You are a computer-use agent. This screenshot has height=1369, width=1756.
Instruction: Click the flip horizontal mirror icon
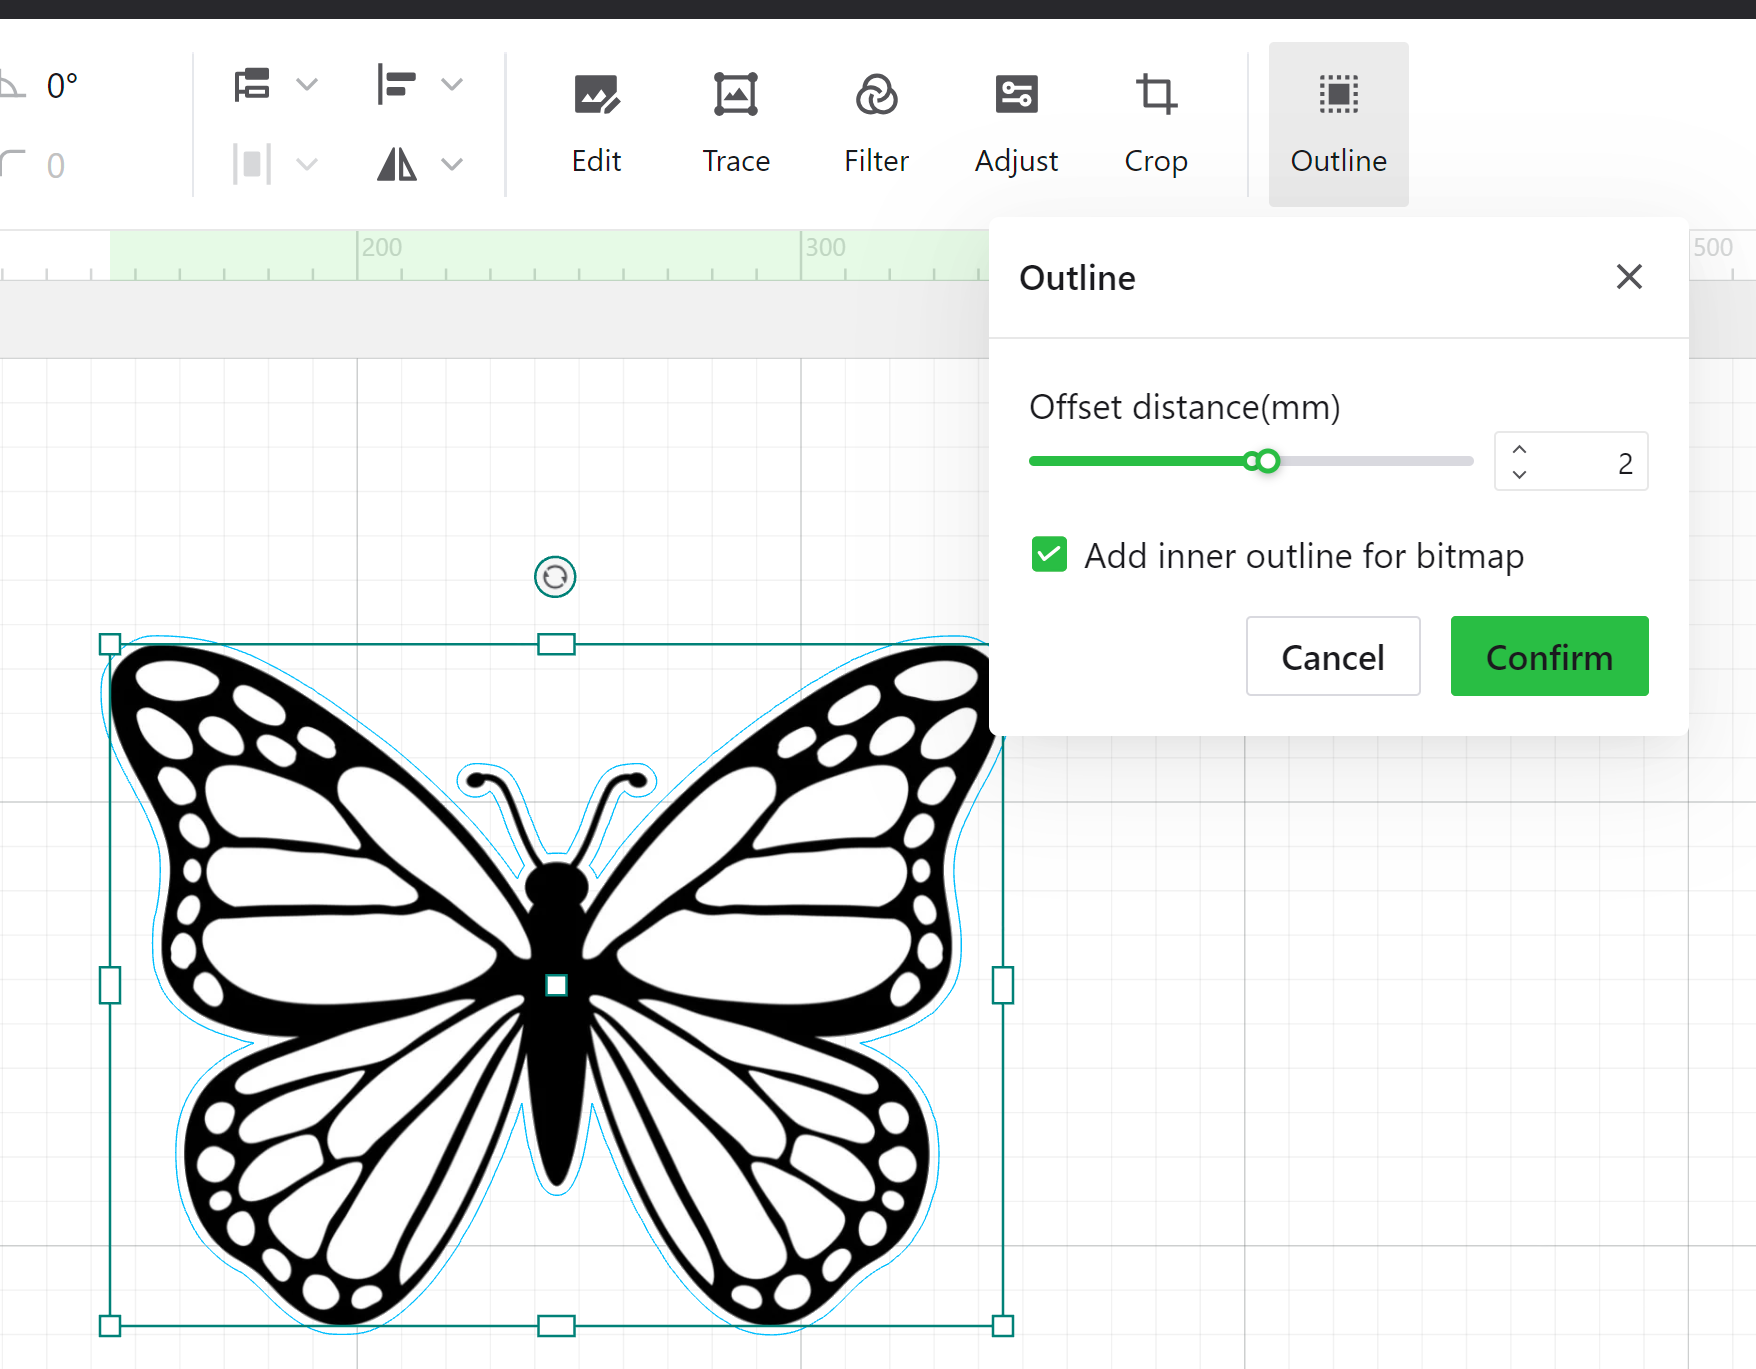[x=396, y=164]
